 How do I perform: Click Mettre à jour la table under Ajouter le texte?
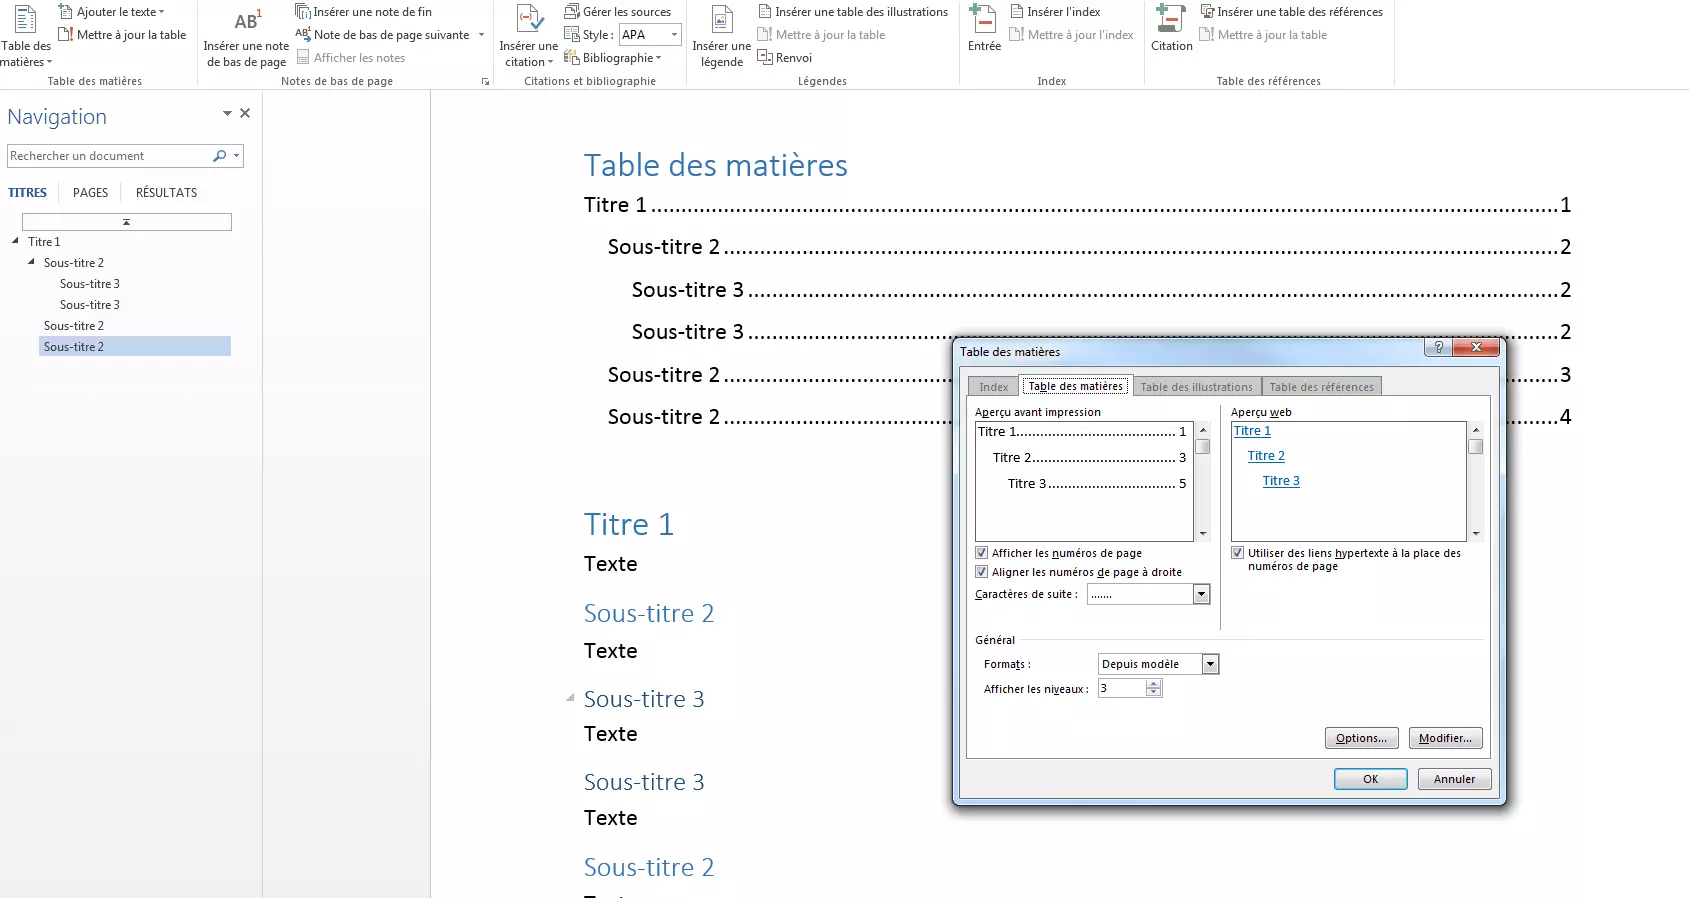point(122,35)
